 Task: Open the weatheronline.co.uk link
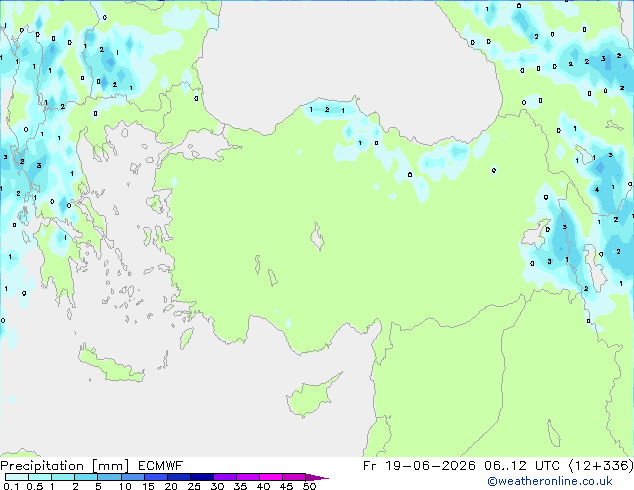pyautogui.click(x=549, y=481)
